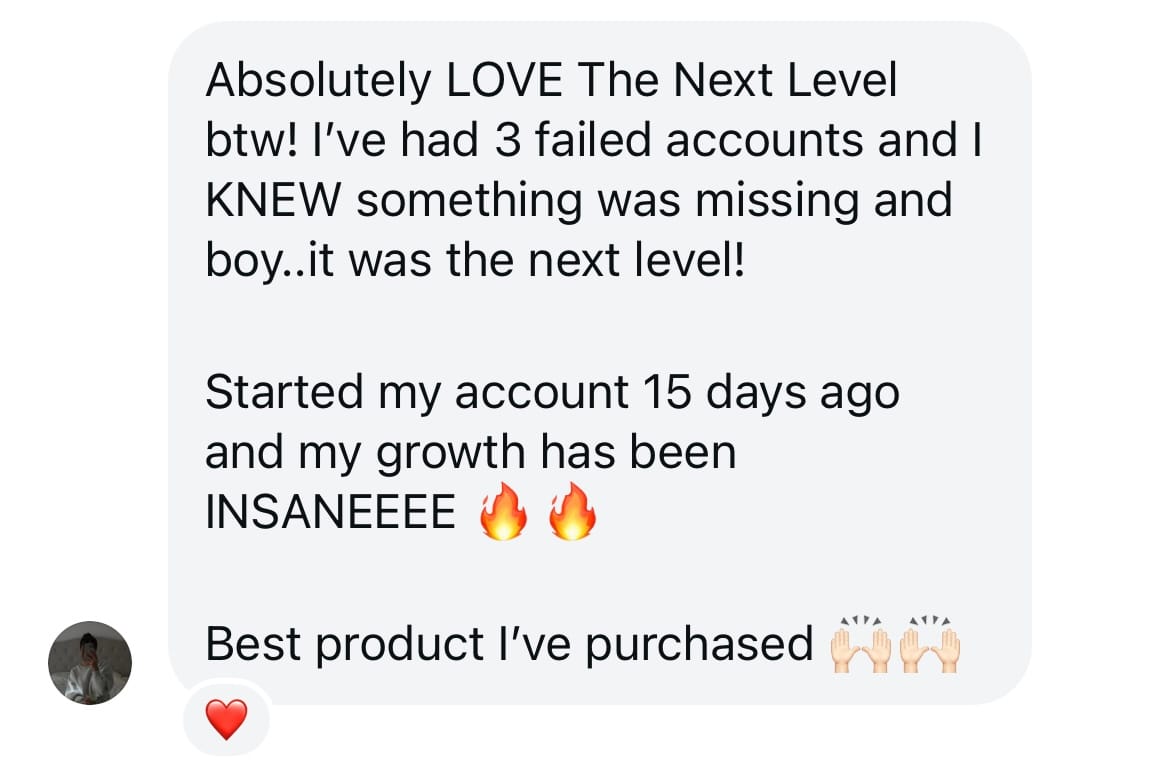Click the red heart reaction
This screenshot has height=771, width=1170.
226,719
